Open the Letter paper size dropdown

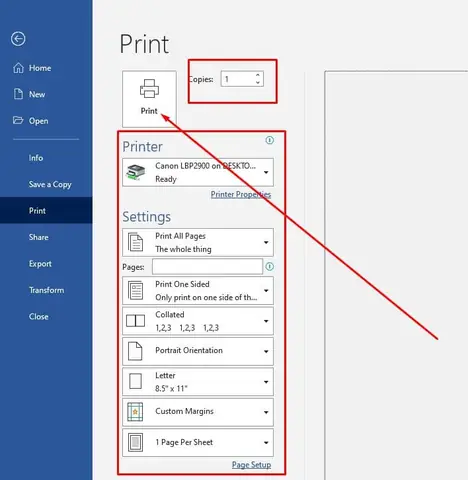point(198,382)
